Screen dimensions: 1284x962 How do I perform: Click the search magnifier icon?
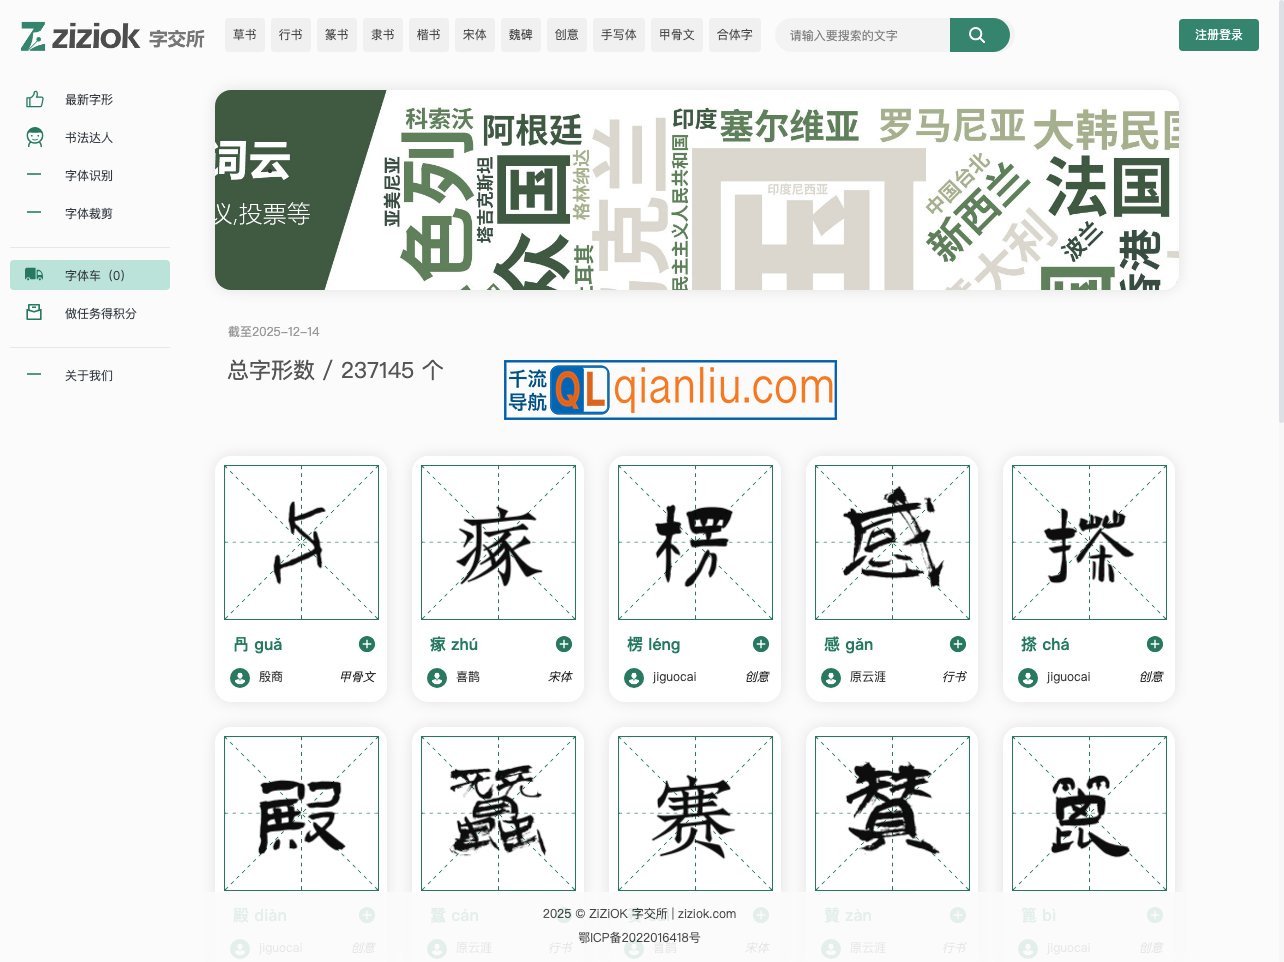click(978, 34)
